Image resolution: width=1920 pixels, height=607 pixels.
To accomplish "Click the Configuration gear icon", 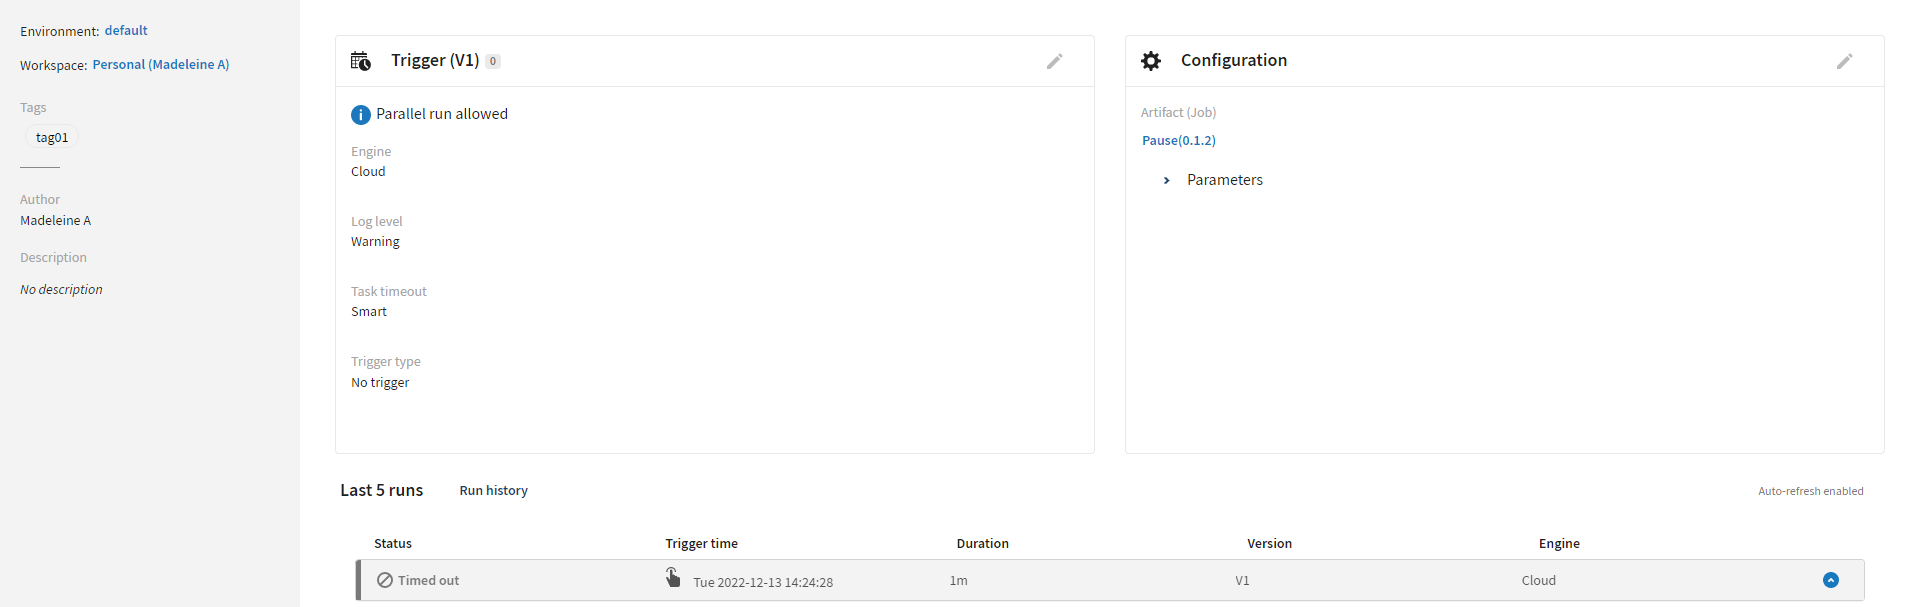I will (1151, 61).
